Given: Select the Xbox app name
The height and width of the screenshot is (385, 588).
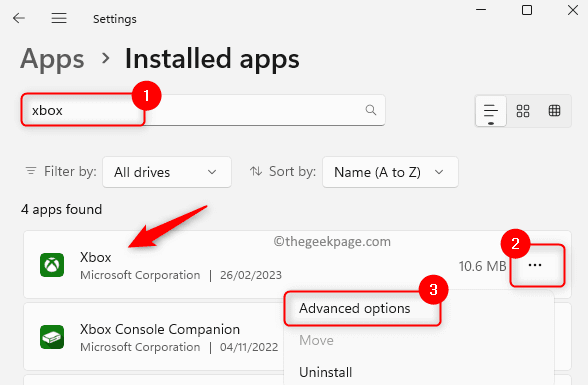Looking at the screenshot, I should pyautogui.click(x=96, y=257).
